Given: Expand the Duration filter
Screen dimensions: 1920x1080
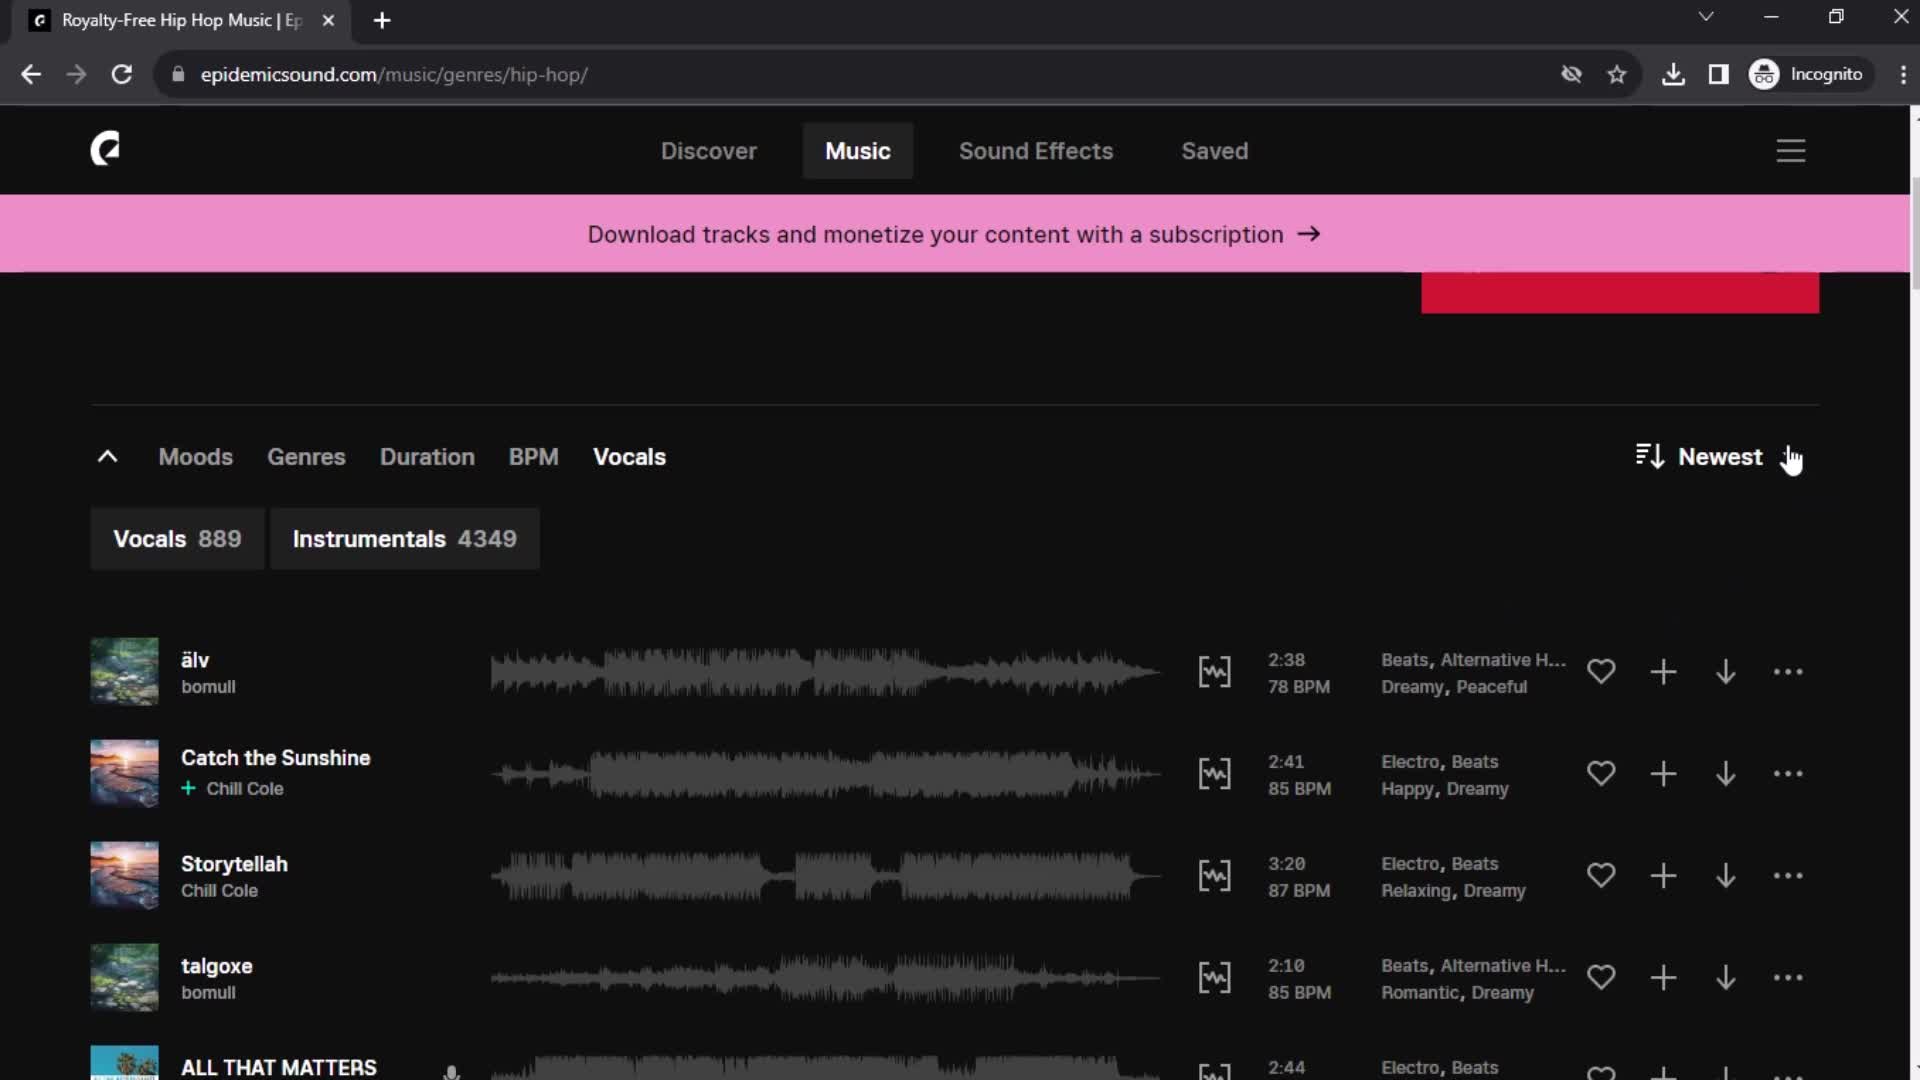Looking at the screenshot, I should 427,457.
